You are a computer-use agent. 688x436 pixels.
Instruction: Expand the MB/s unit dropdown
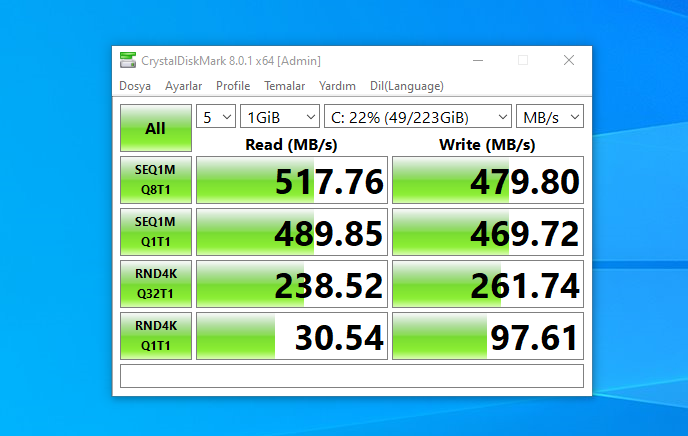coord(550,116)
